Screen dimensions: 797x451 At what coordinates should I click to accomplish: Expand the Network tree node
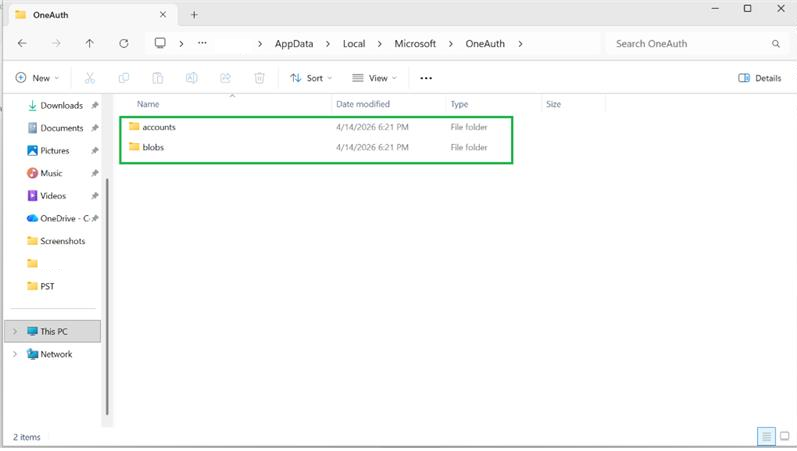click(15, 354)
